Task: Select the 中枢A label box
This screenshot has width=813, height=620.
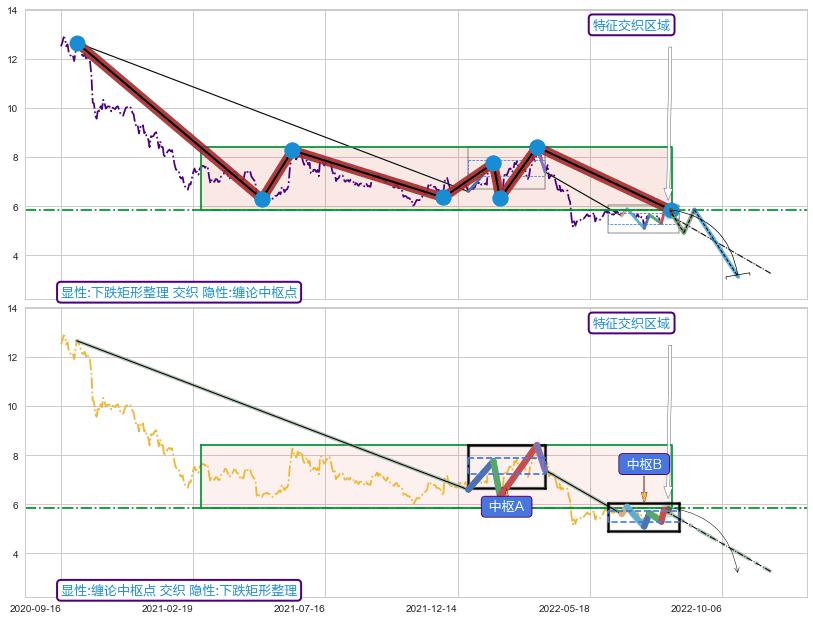Action: [x=506, y=507]
